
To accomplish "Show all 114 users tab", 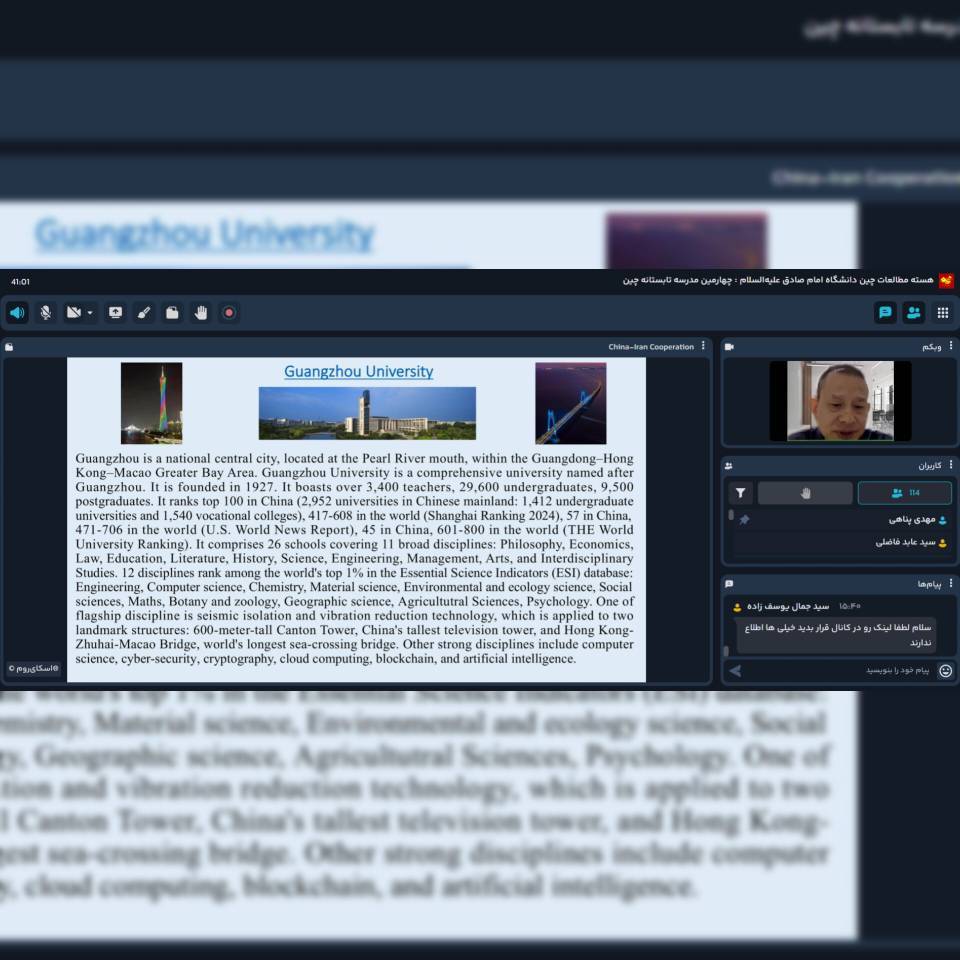I will click(905, 493).
